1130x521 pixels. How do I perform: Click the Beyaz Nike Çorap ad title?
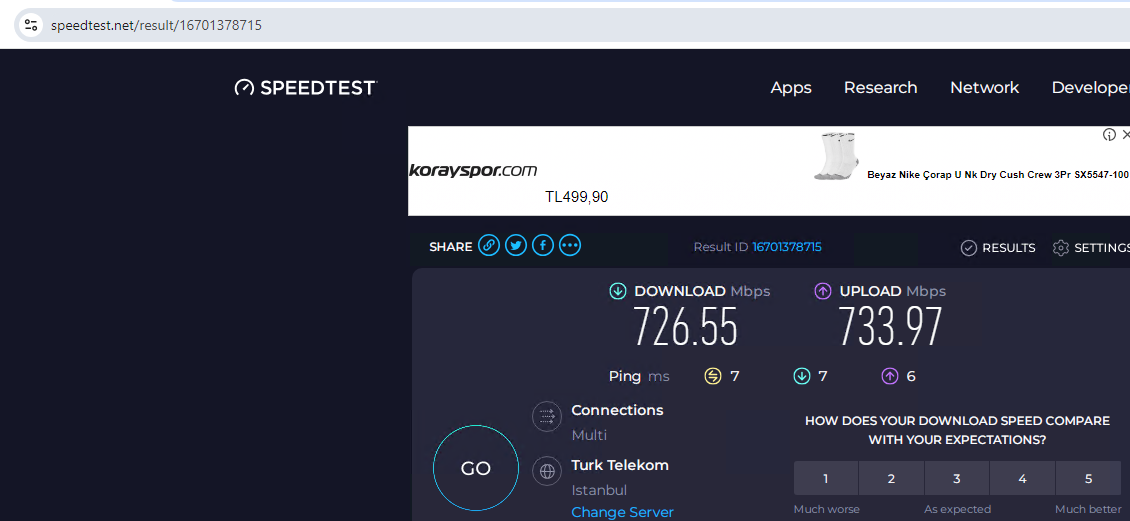click(x=997, y=175)
